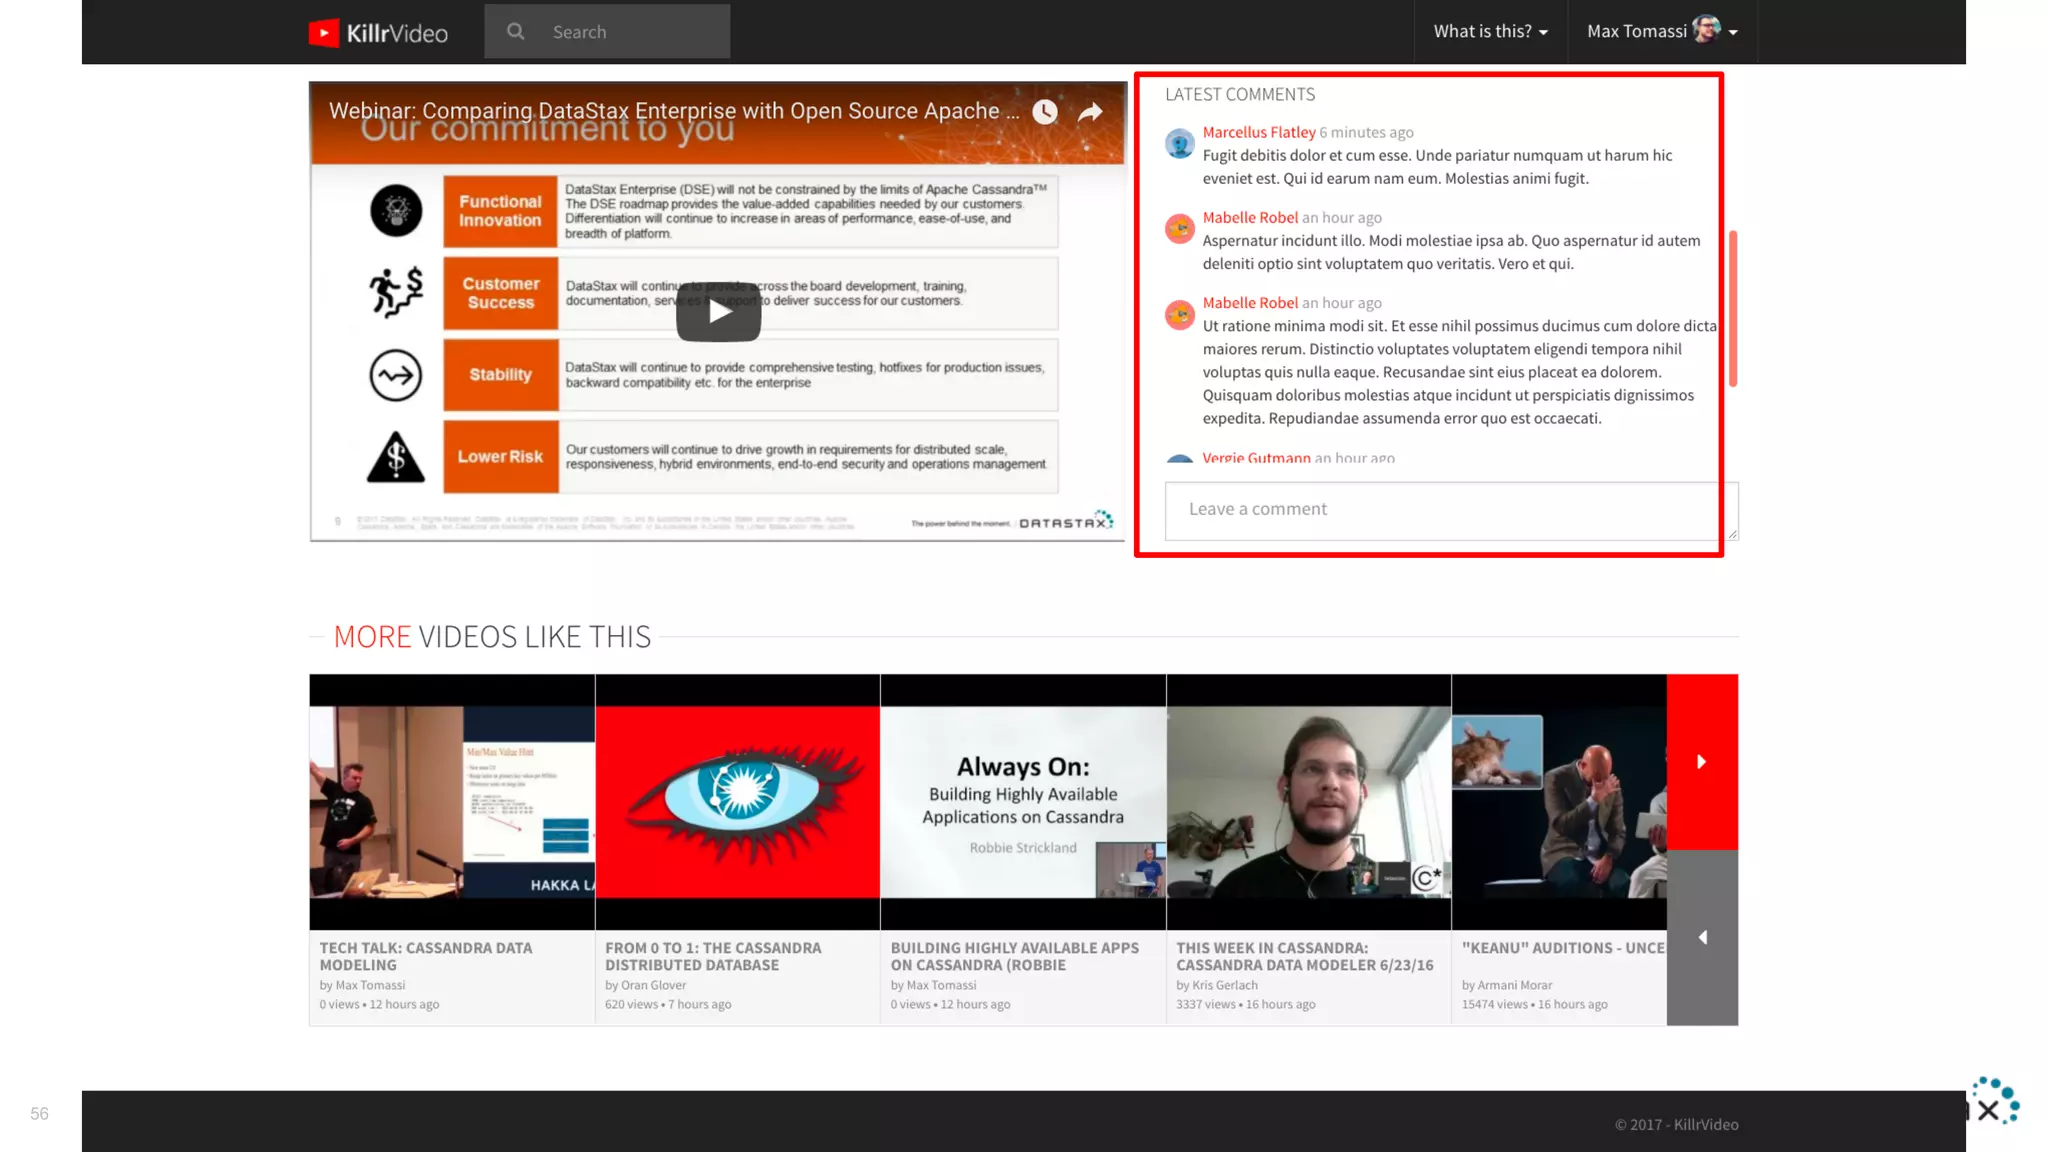Click the comment box resize handle
This screenshot has height=1152, width=2048.
pyautogui.click(x=1733, y=535)
